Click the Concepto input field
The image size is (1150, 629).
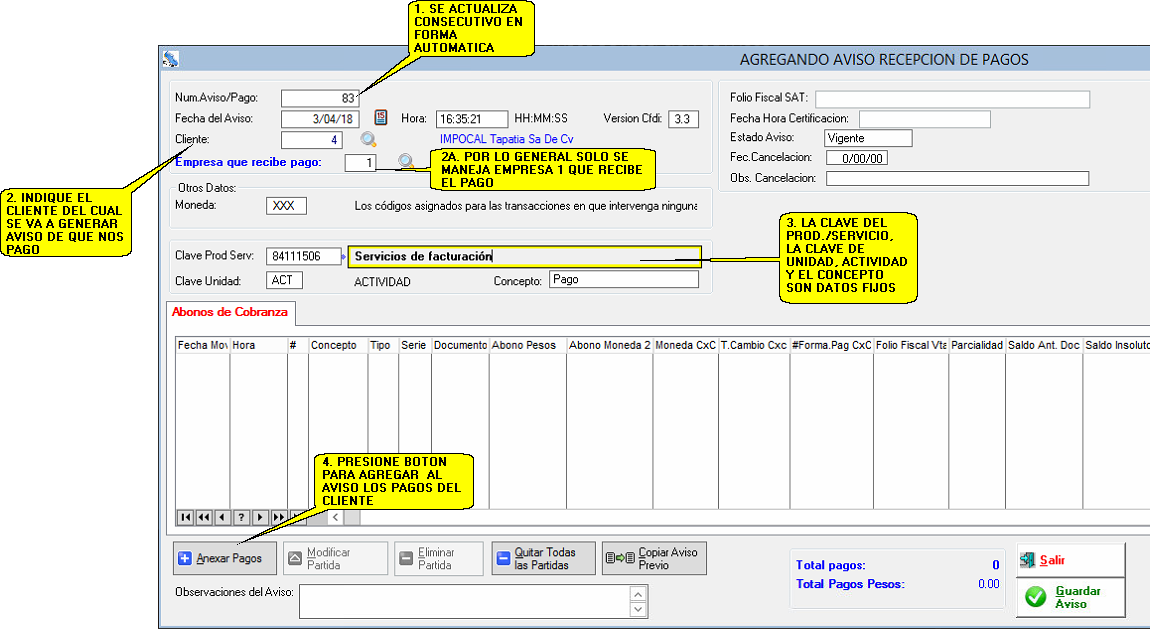tap(623, 280)
